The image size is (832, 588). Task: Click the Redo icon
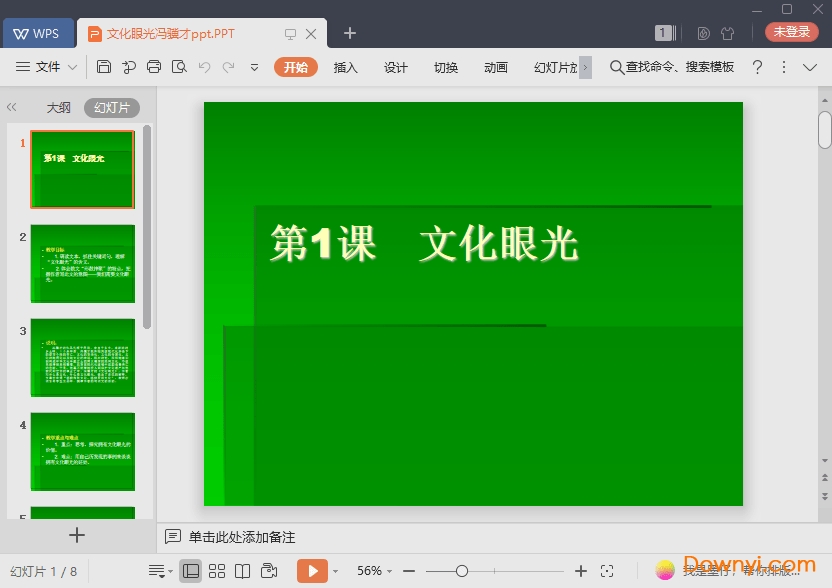229,67
